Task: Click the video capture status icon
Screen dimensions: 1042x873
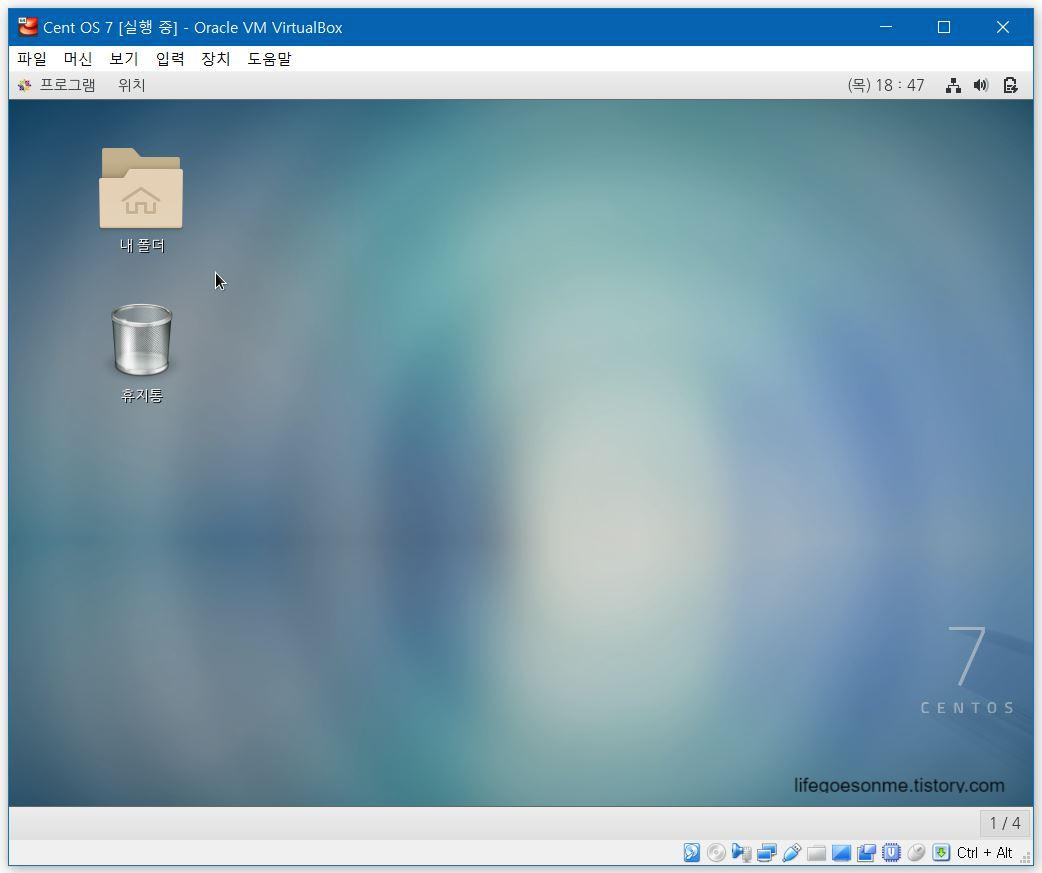Action: [x=866, y=852]
